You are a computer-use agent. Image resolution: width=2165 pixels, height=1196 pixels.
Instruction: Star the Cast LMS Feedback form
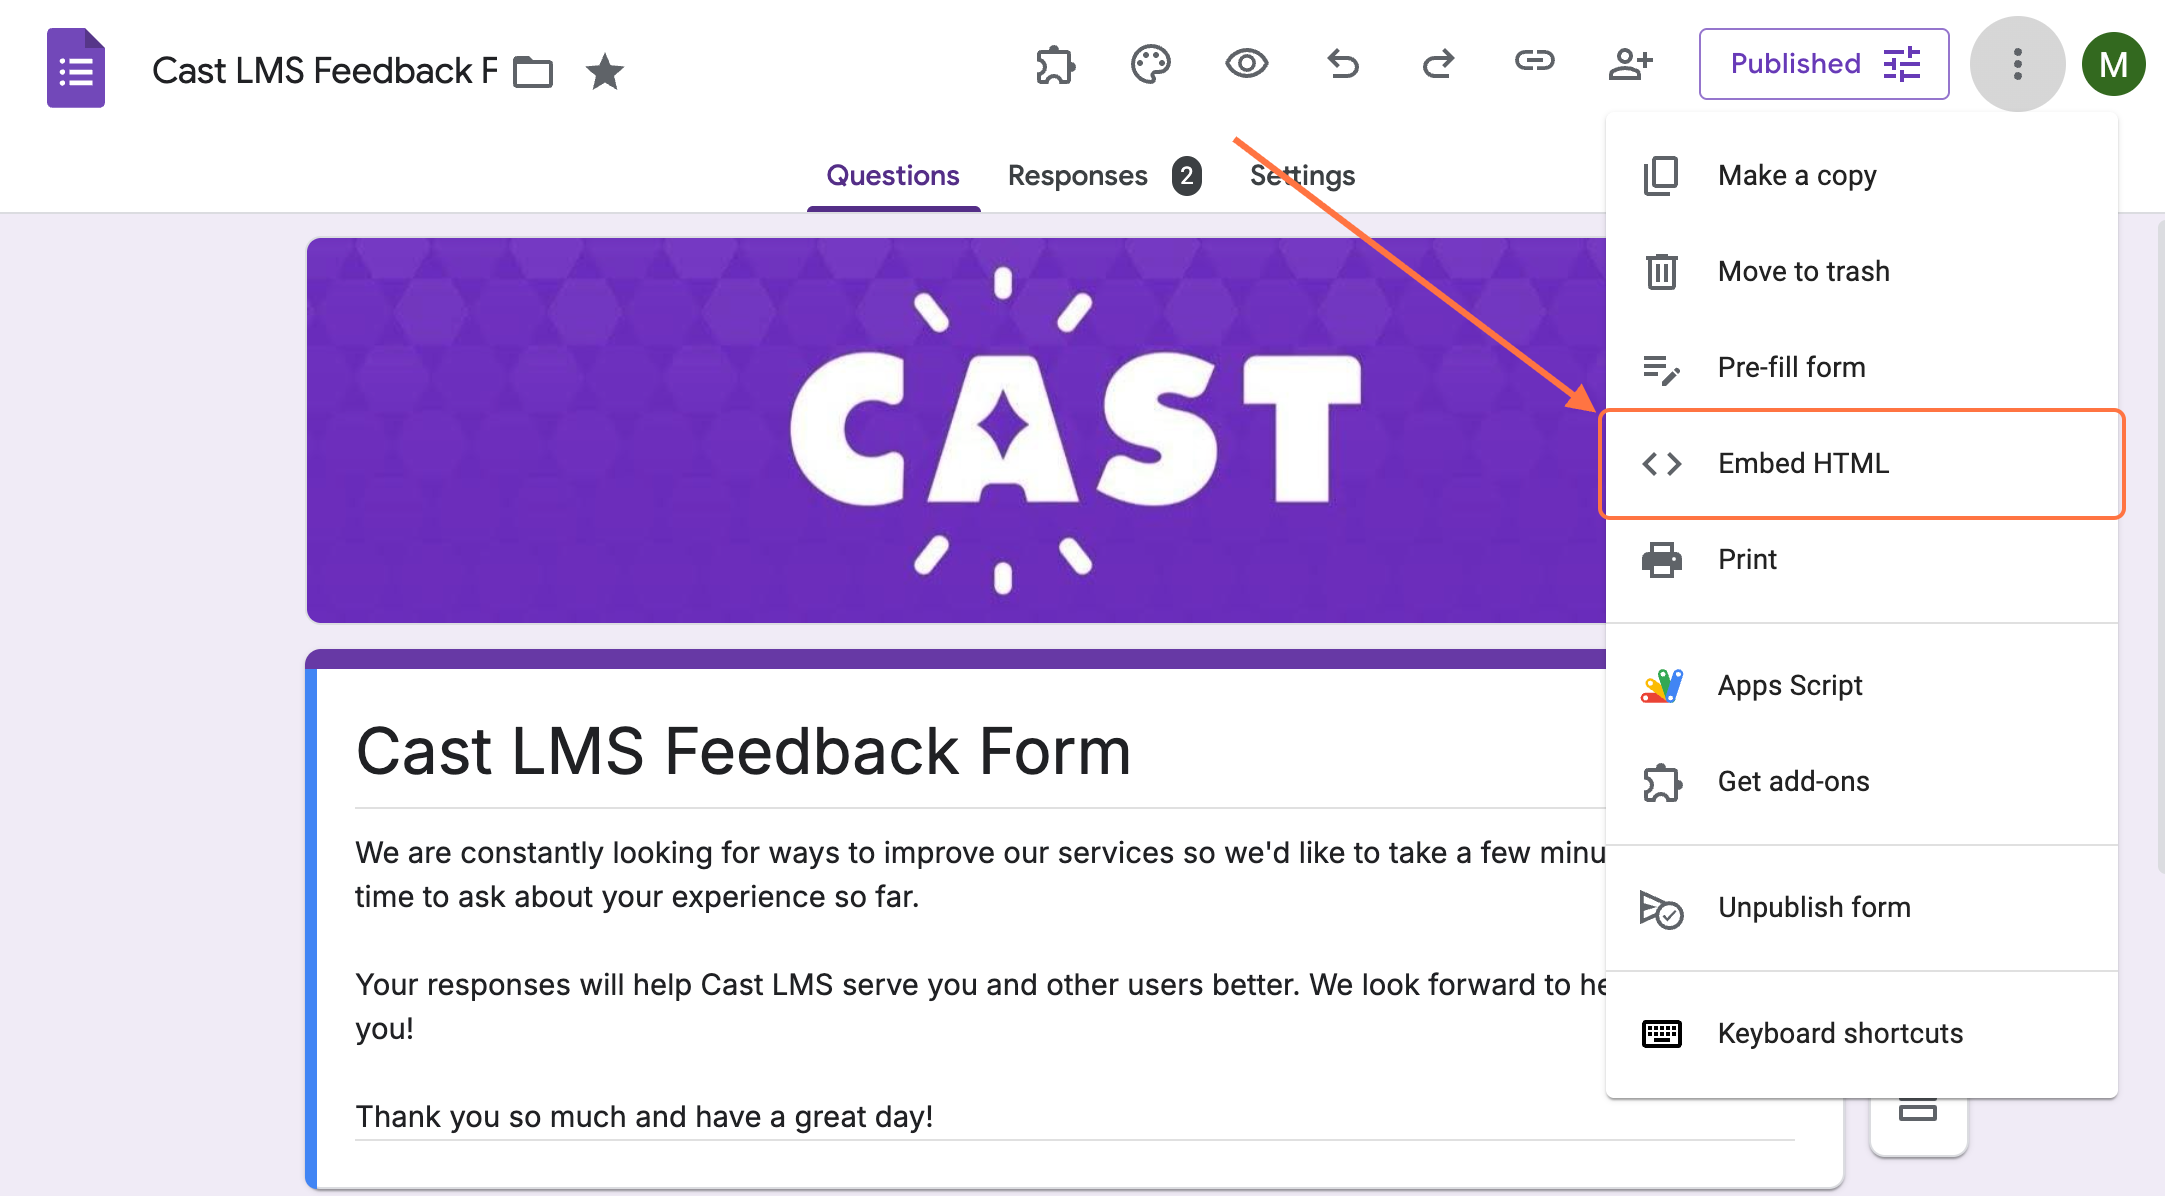(604, 72)
